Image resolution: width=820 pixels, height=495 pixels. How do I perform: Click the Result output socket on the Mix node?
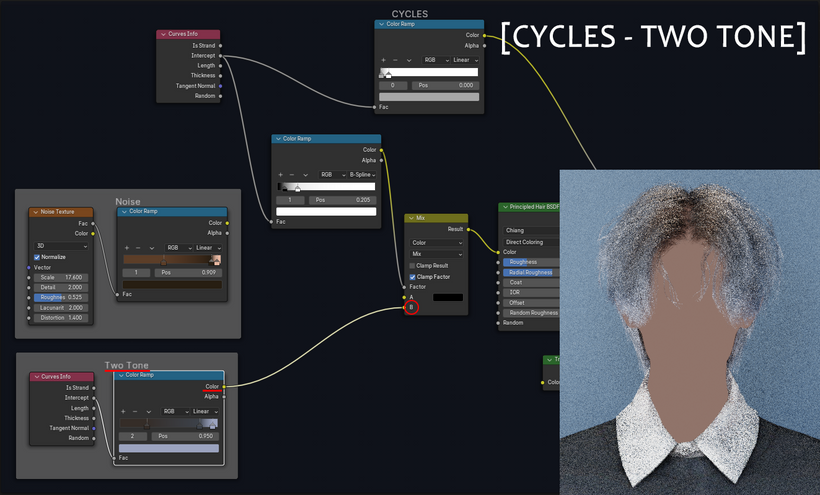468,229
